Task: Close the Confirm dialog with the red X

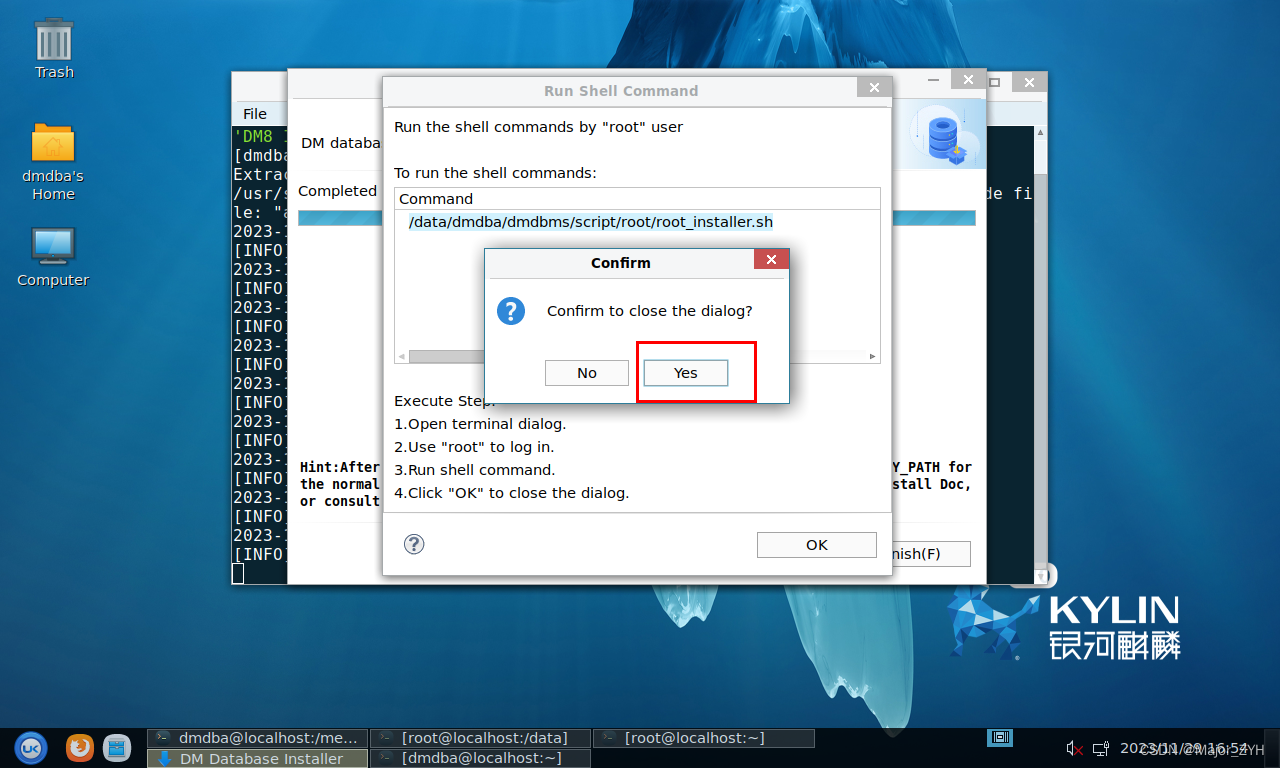Action: point(771,260)
